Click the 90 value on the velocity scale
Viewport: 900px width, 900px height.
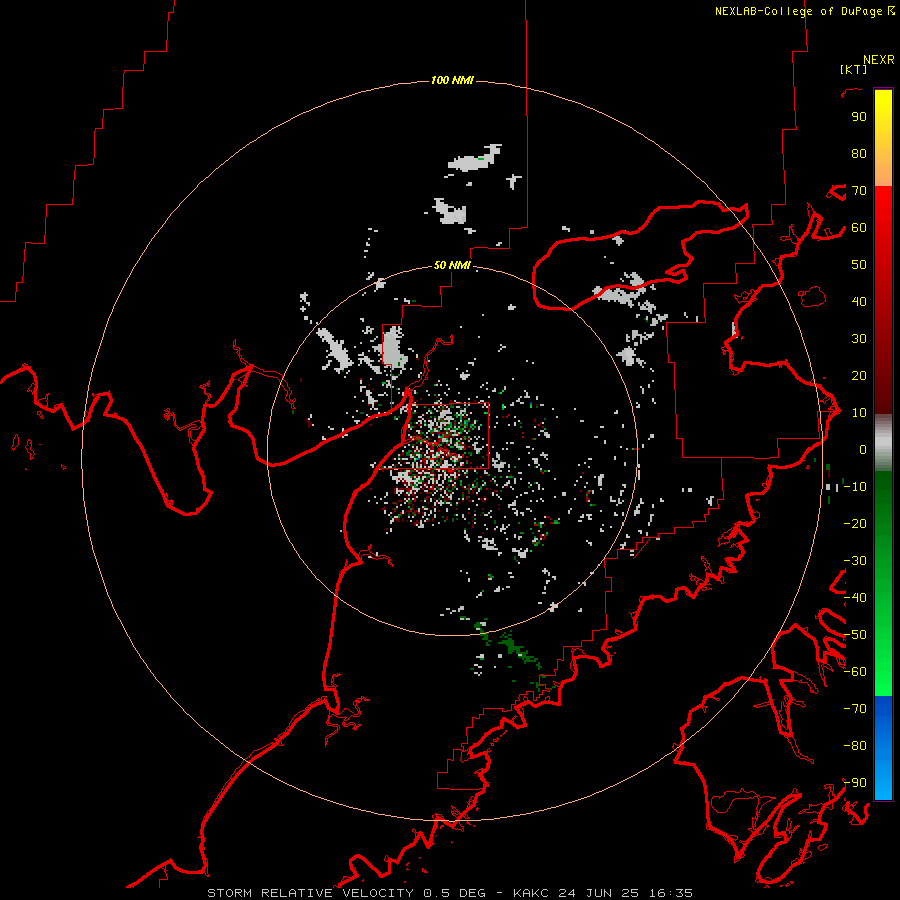coord(859,117)
